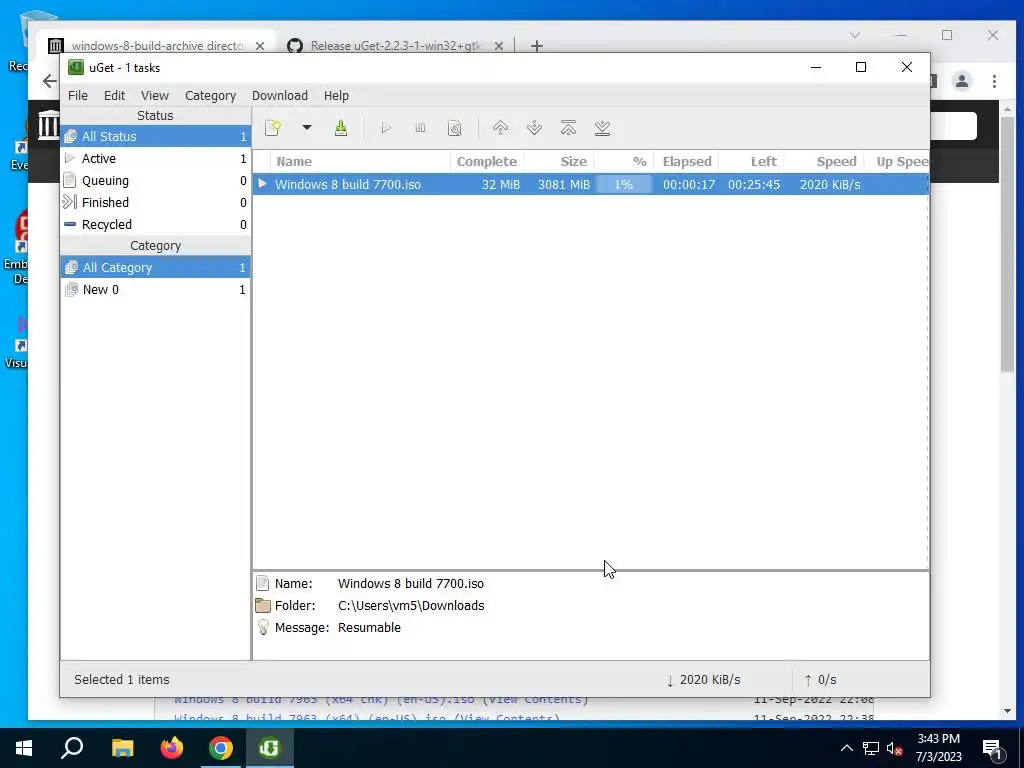The width and height of the screenshot is (1024, 768).
Task: Open the View menu in uGet
Action: [x=155, y=95]
